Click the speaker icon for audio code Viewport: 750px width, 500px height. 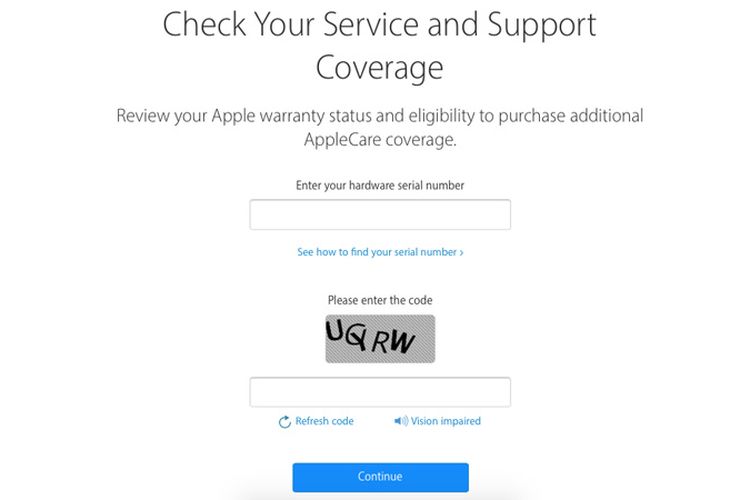[x=401, y=421]
